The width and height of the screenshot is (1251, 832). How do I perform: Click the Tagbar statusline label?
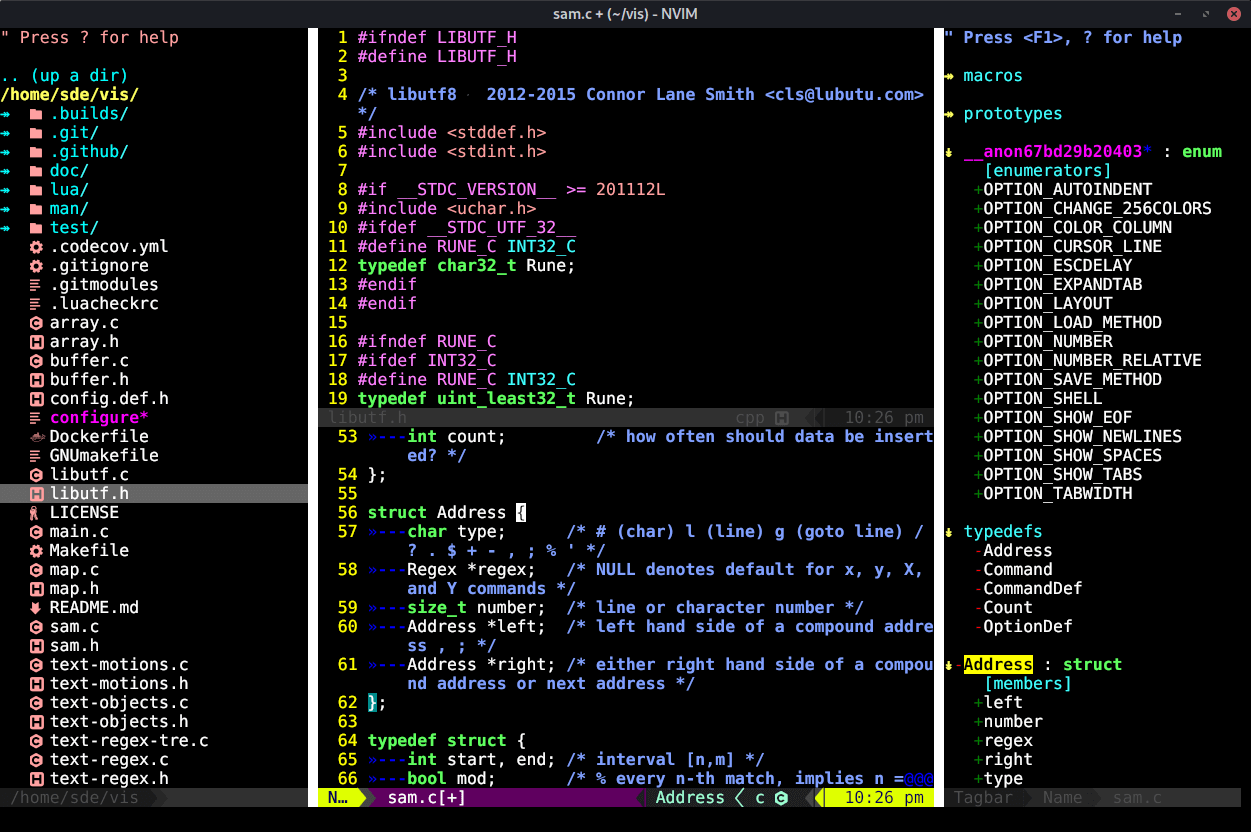(x=982, y=798)
